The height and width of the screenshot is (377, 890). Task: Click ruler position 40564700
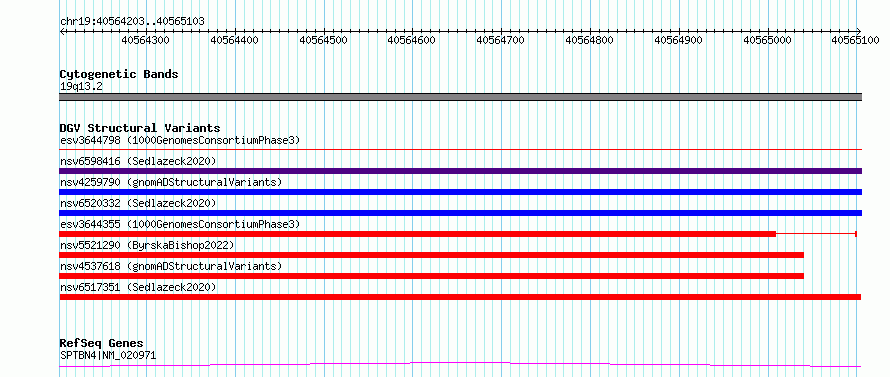(x=500, y=40)
